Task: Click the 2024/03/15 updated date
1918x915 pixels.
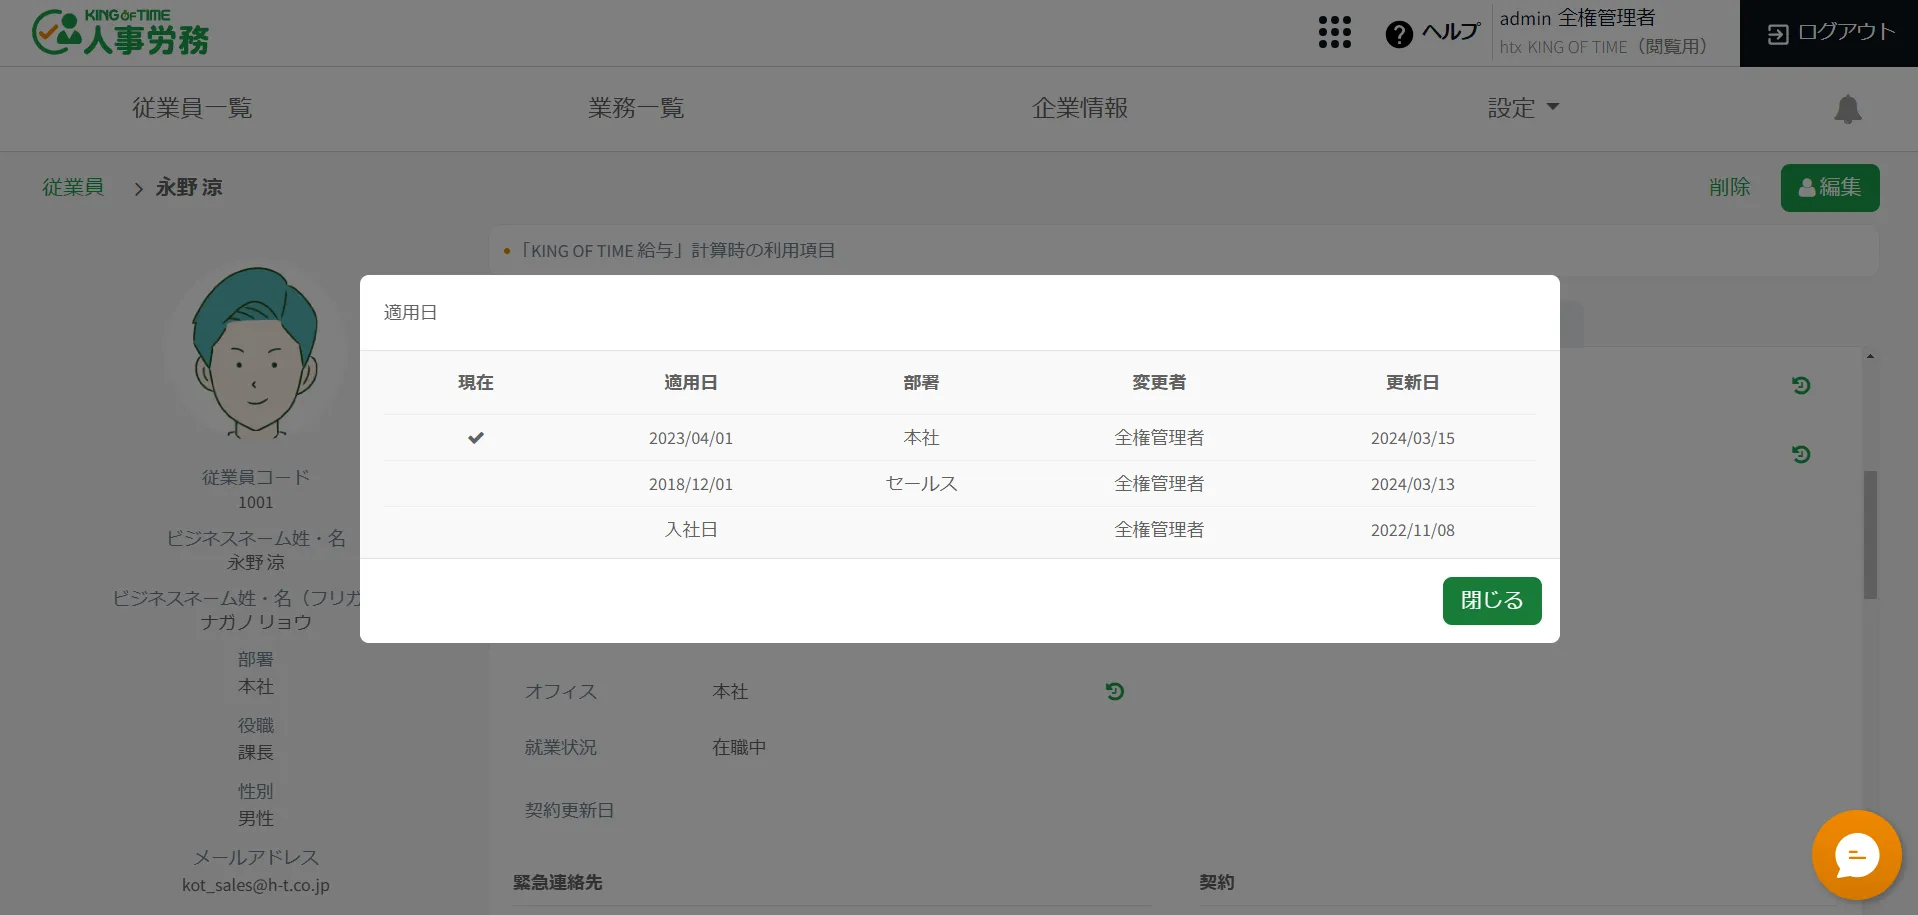Action: tap(1412, 438)
